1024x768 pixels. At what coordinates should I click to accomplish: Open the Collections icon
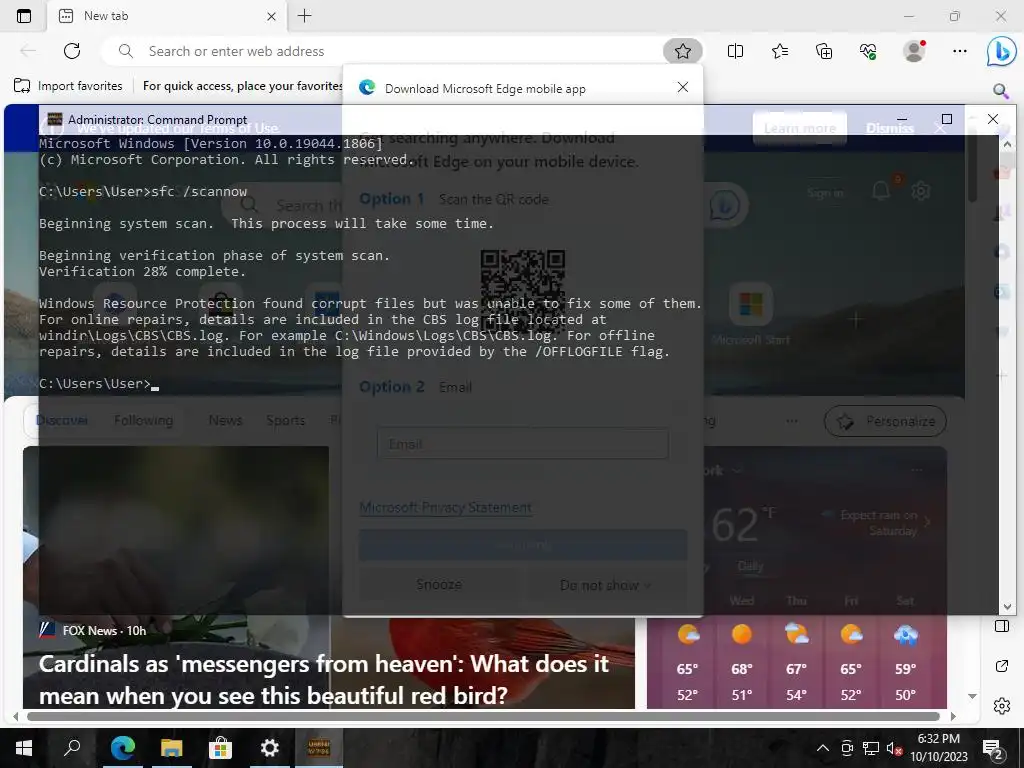[x=824, y=51]
